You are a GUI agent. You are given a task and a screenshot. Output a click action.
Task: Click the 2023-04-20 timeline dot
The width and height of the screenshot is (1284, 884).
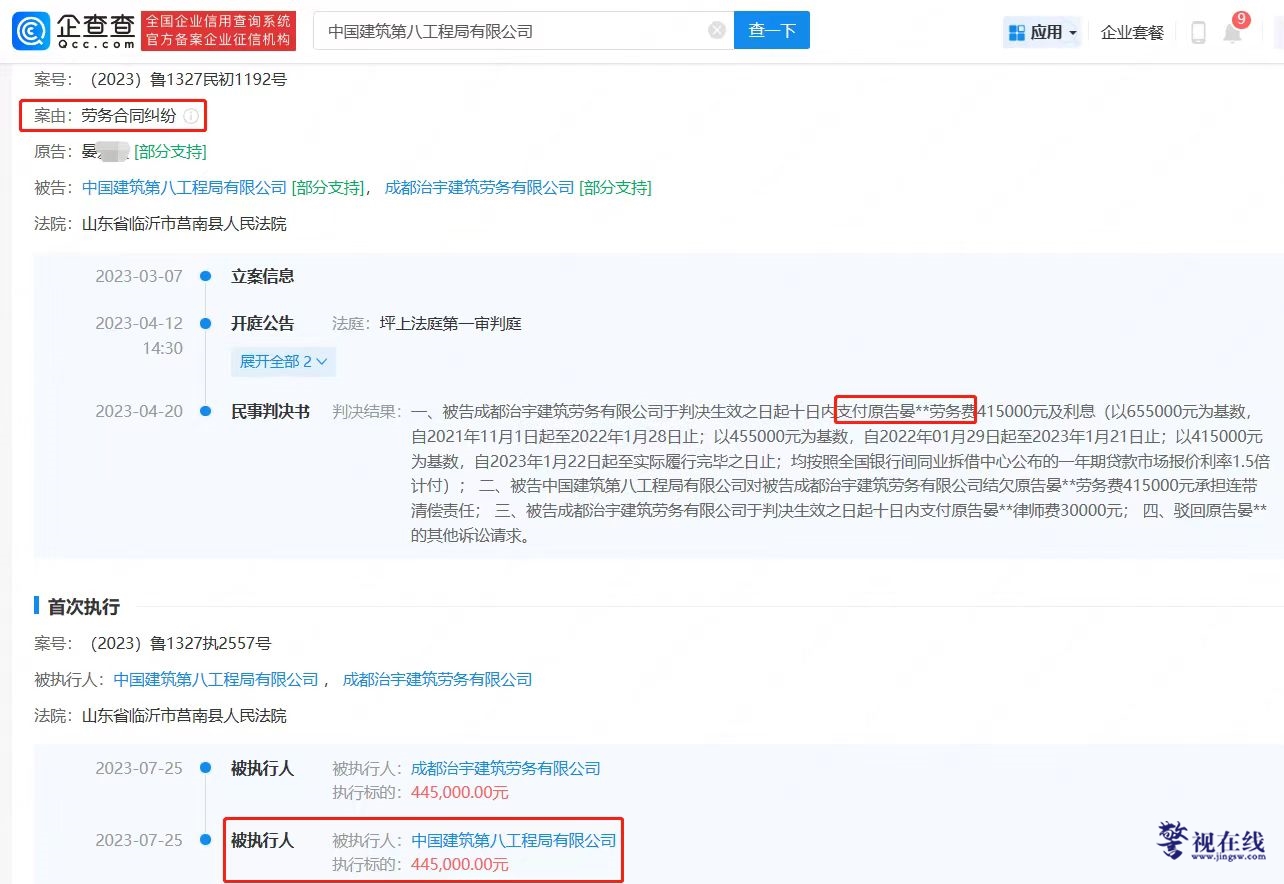[205, 412]
